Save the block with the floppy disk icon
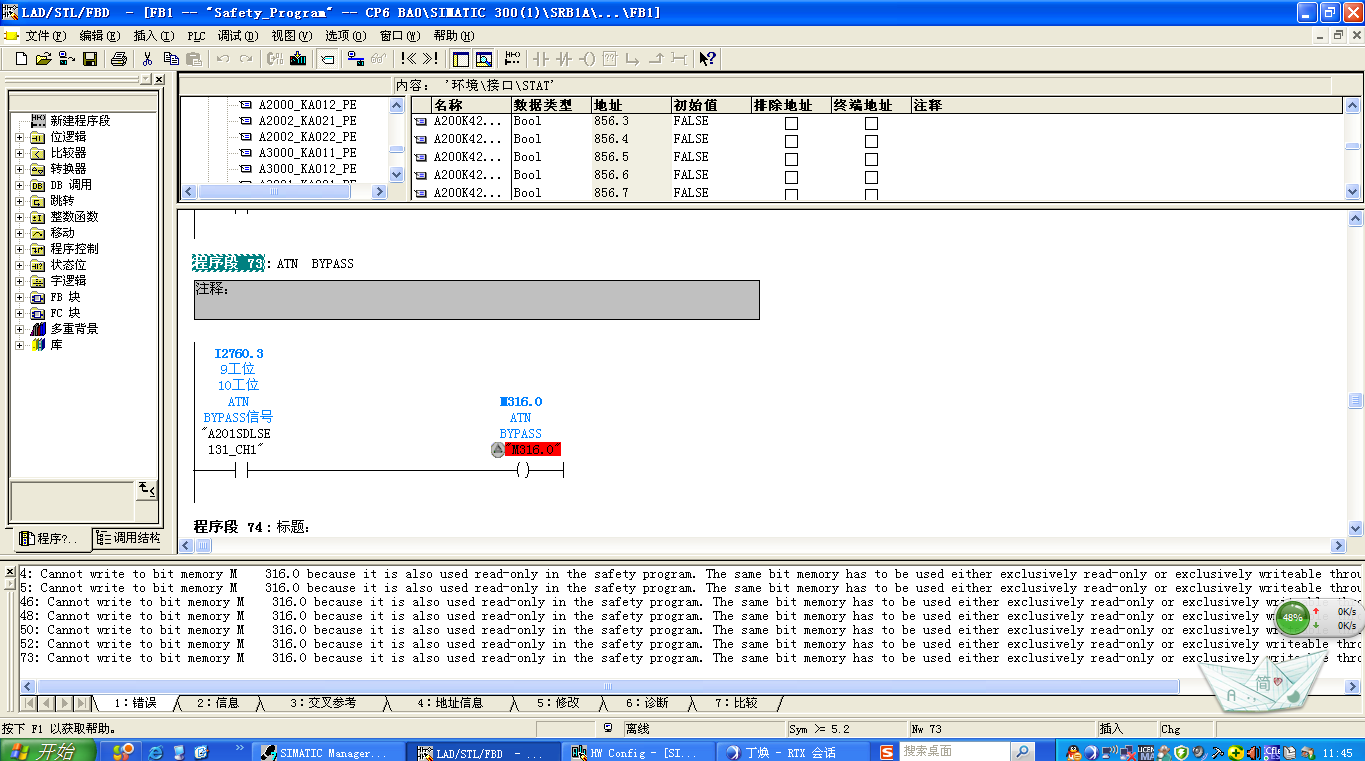1365x761 pixels. pos(90,59)
